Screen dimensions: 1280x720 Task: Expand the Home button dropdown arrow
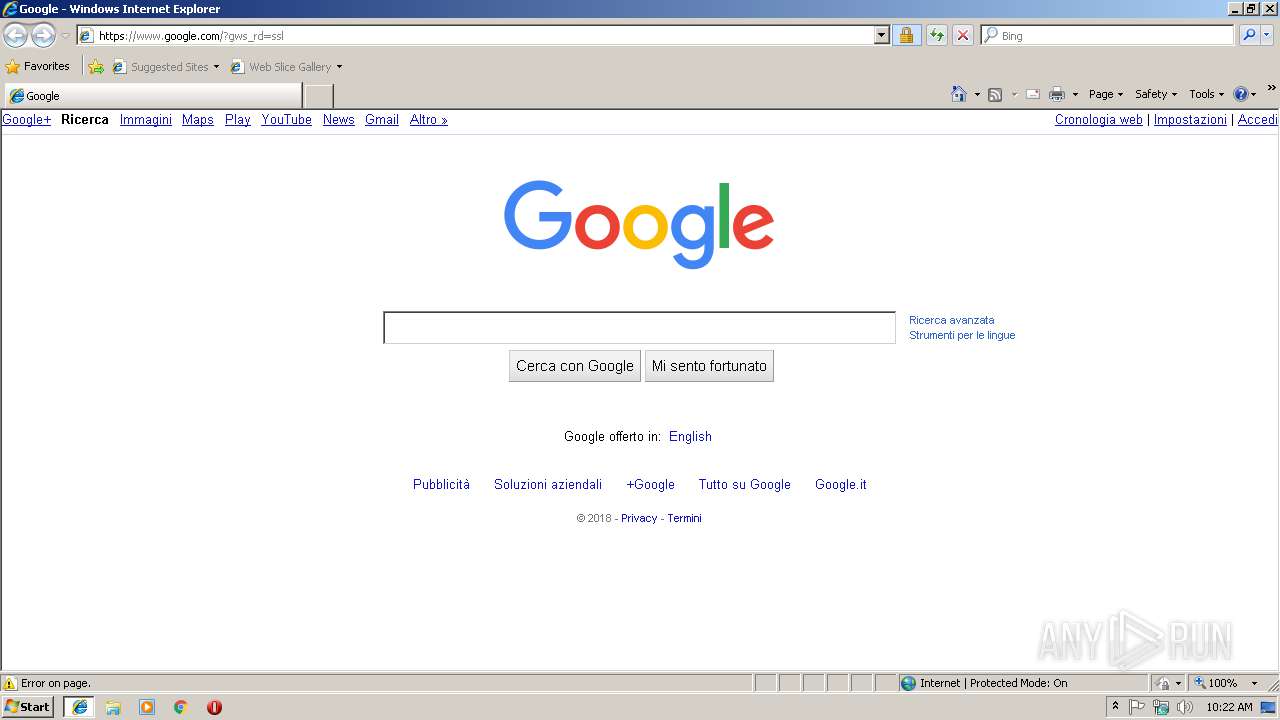point(977,95)
